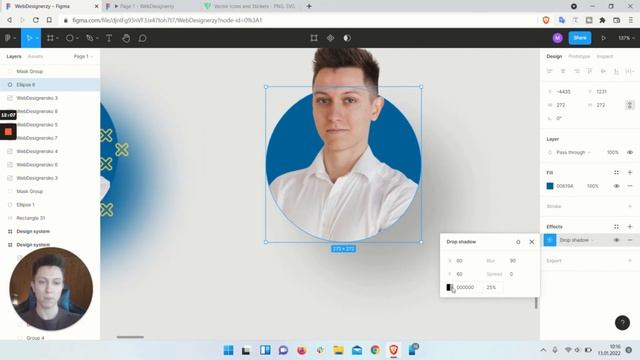Toggle Drop shadow visibility eye icon

click(616, 240)
